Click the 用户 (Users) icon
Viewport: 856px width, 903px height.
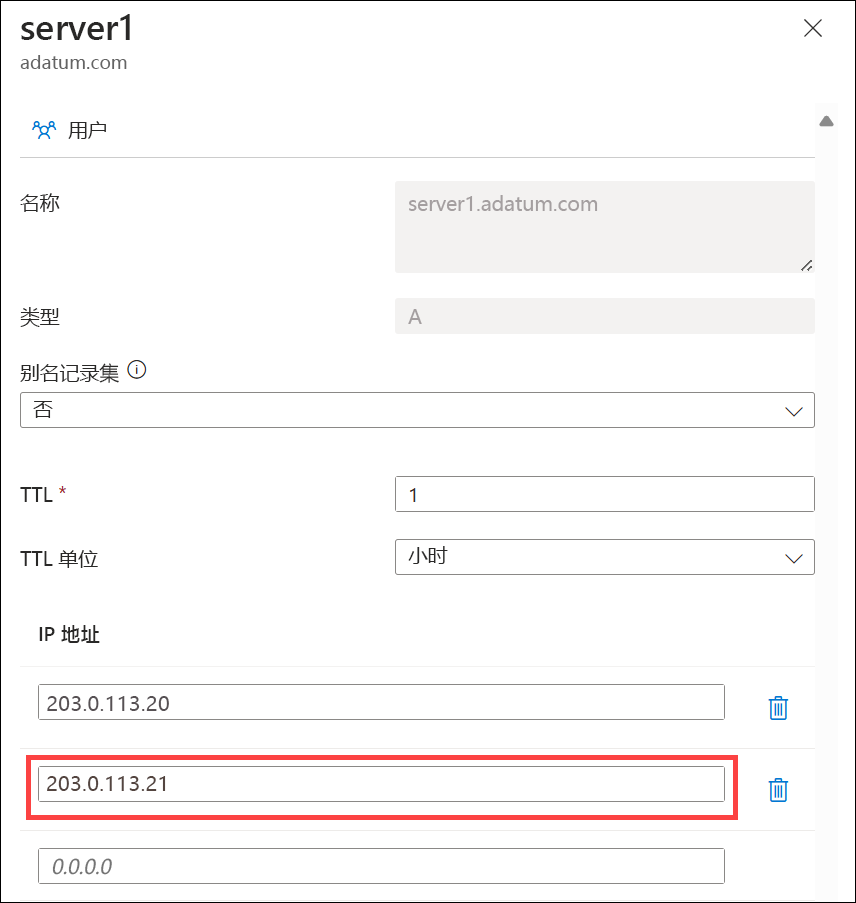pyautogui.click(x=44, y=129)
